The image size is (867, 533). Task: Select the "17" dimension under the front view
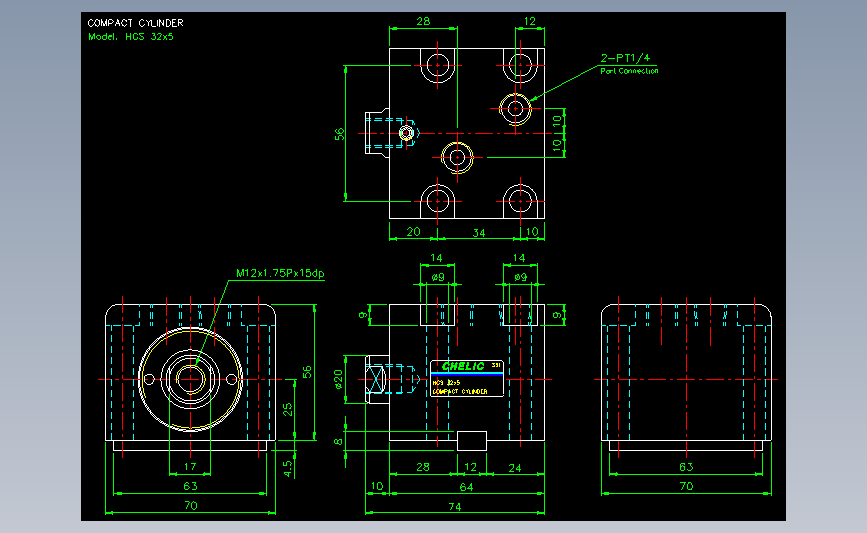tap(190, 467)
